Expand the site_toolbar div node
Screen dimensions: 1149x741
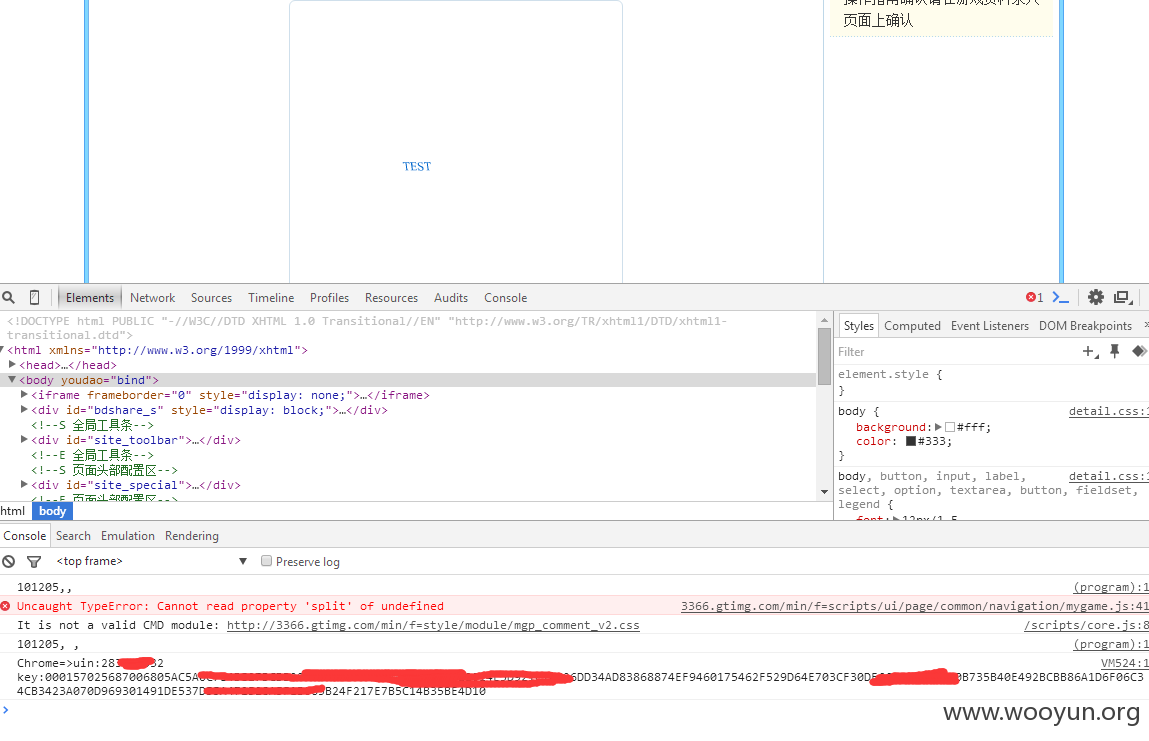tap(24, 440)
